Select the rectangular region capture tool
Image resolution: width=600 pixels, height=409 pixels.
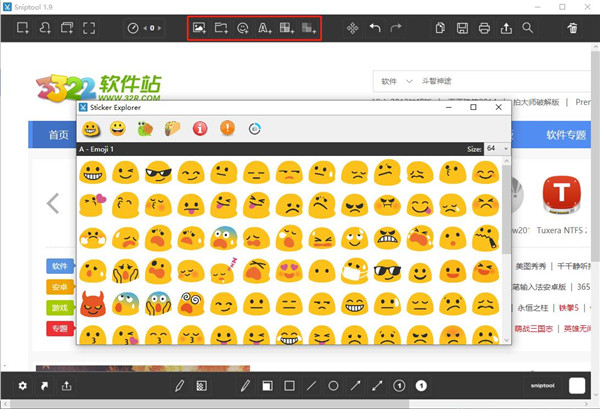pyautogui.click(x=22, y=29)
